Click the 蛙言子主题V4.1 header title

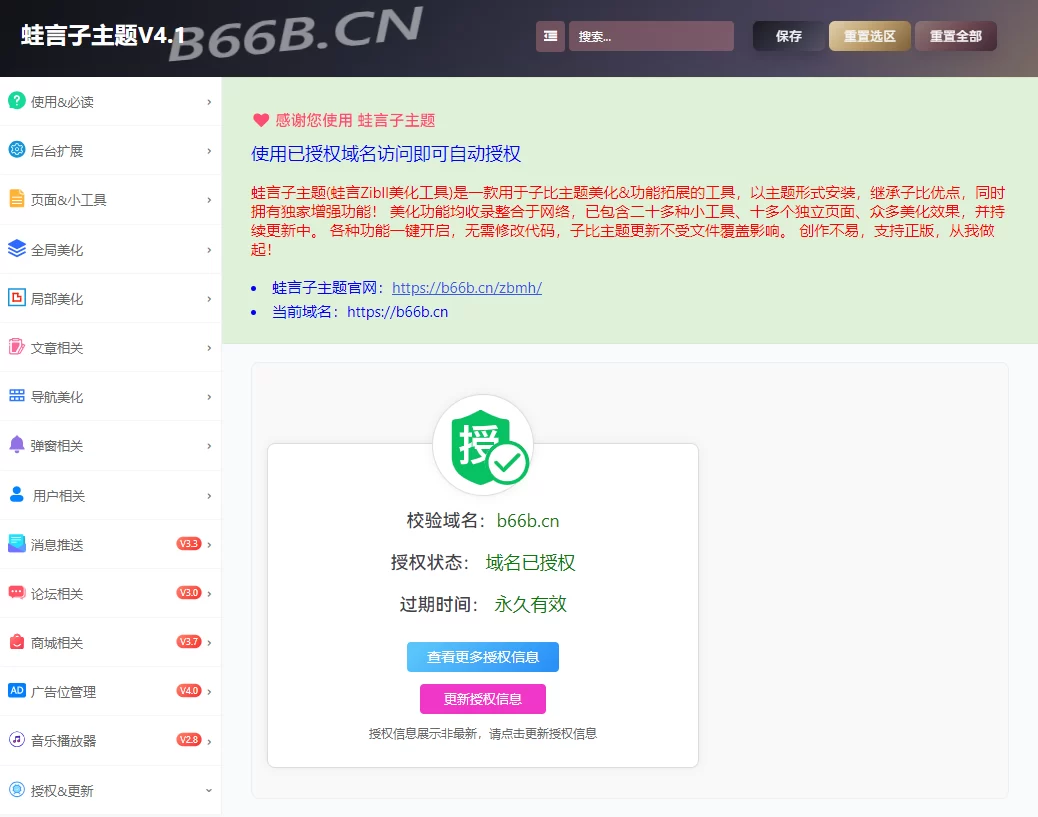tap(103, 36)
